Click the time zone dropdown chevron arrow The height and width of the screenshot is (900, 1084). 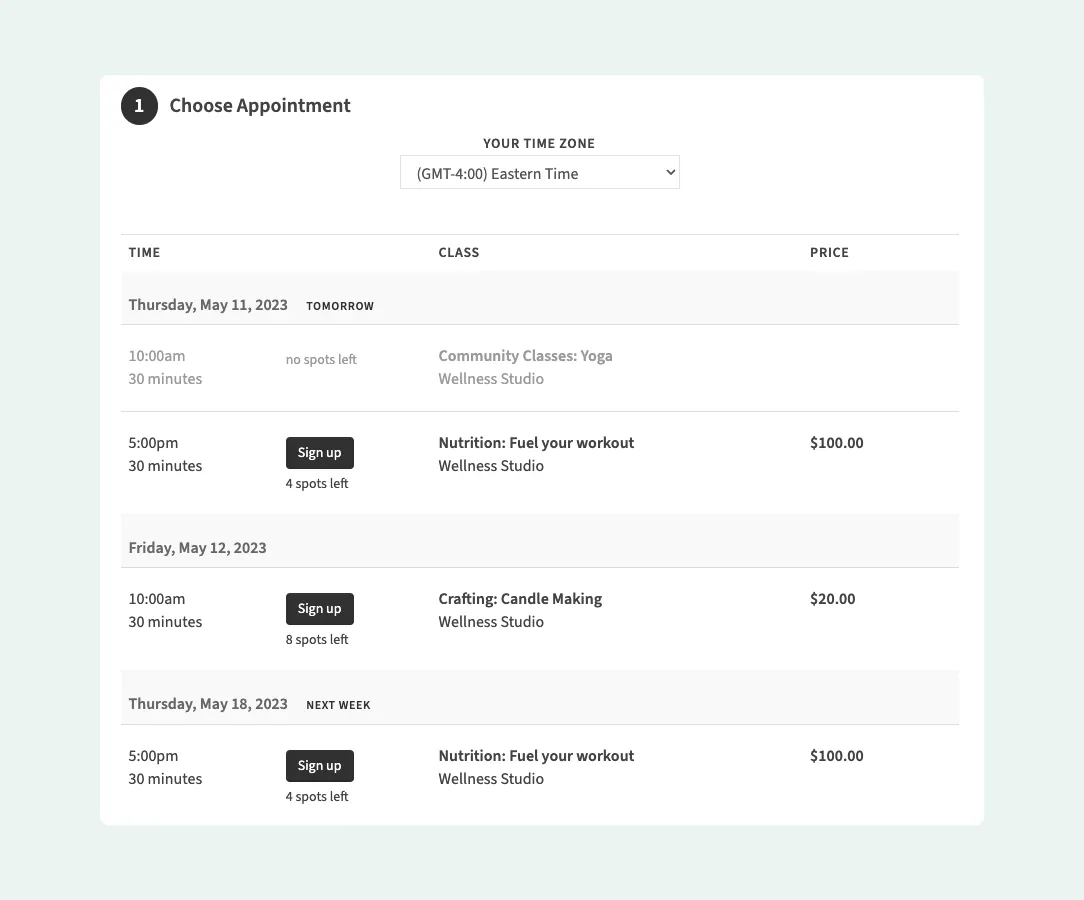[x=669, y=172]
